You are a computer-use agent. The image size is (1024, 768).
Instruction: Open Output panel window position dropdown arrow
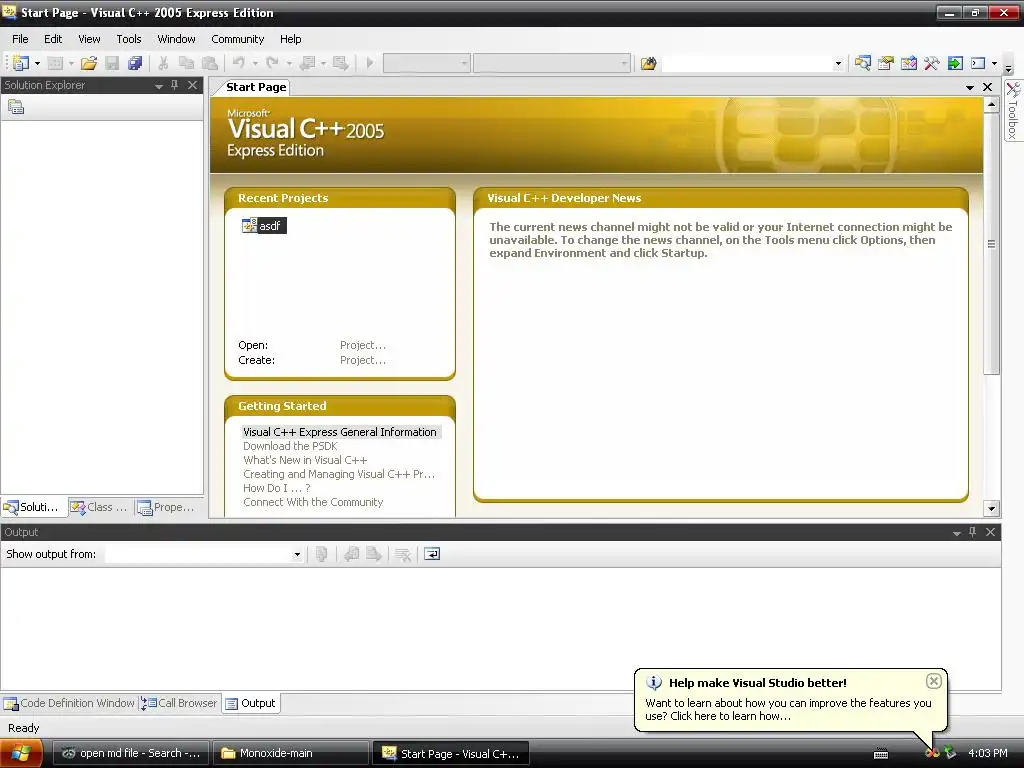coord(957,533)
